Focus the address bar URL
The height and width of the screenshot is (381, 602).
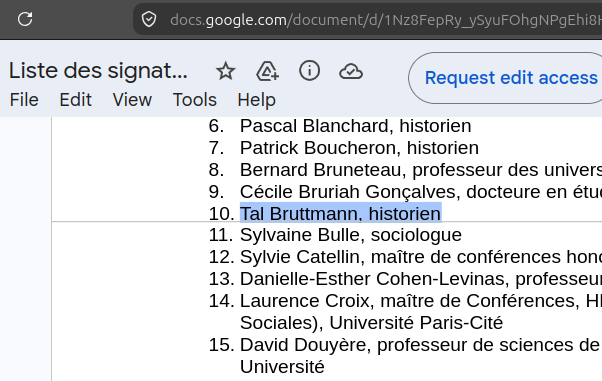pos(385,20)
